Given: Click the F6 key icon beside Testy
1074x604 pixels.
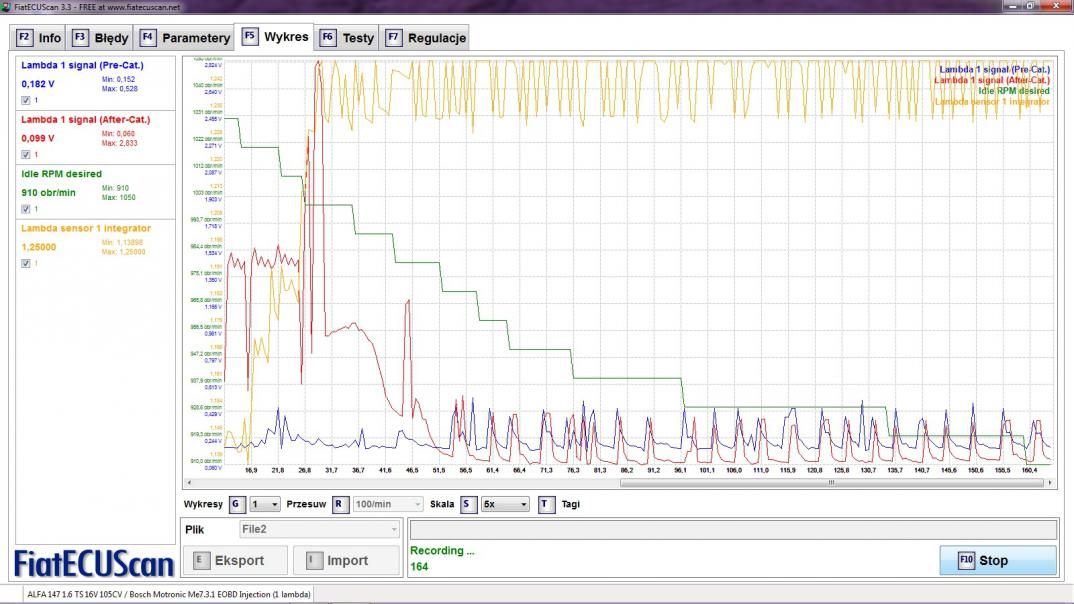Looking at the screenshot, I should point(327,38).
